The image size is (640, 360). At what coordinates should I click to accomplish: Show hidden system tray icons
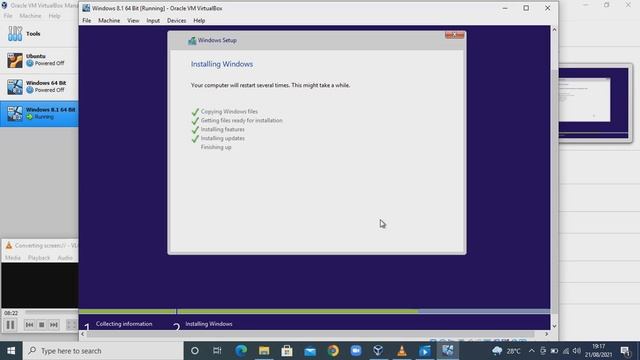531,351
